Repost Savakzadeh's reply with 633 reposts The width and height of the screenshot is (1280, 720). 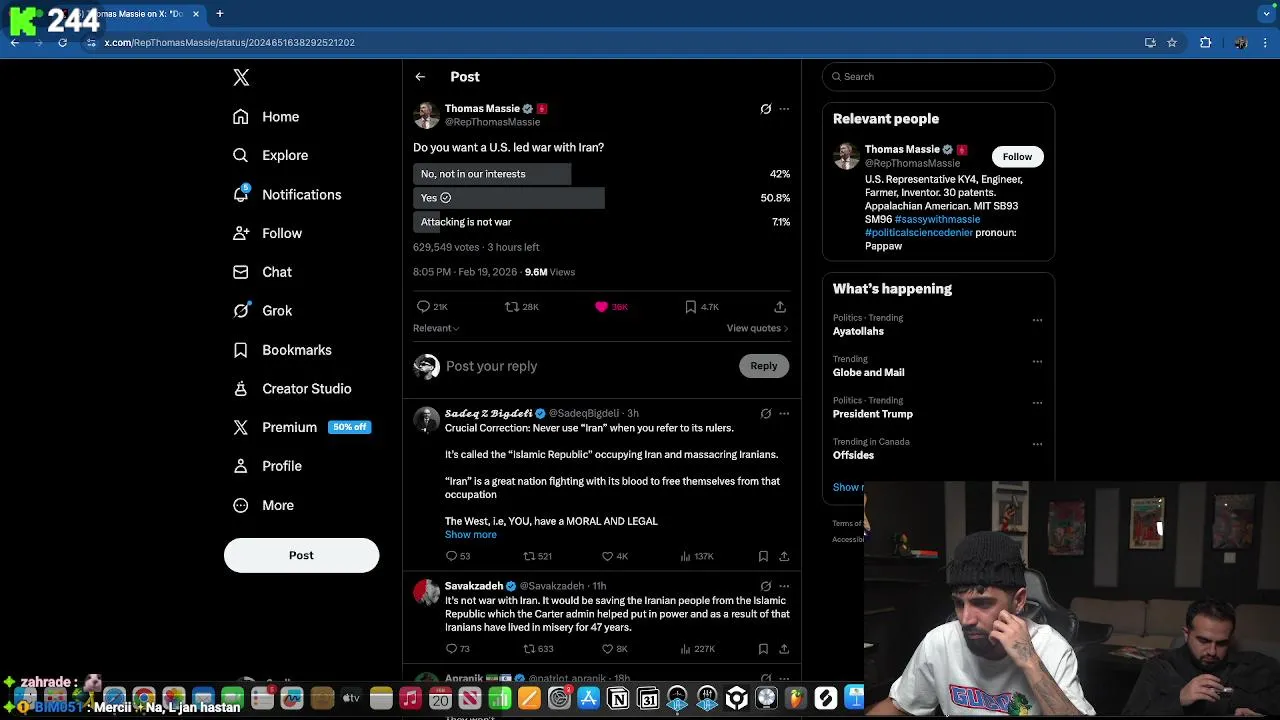coord(538,649)
